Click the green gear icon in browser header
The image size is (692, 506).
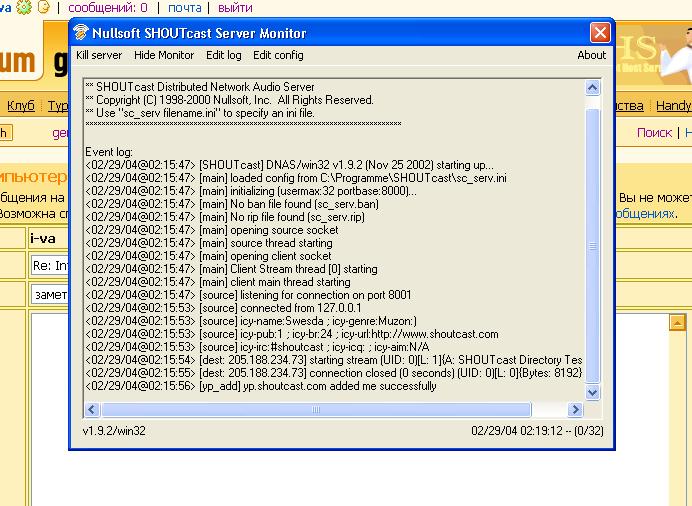pos(24,7)
